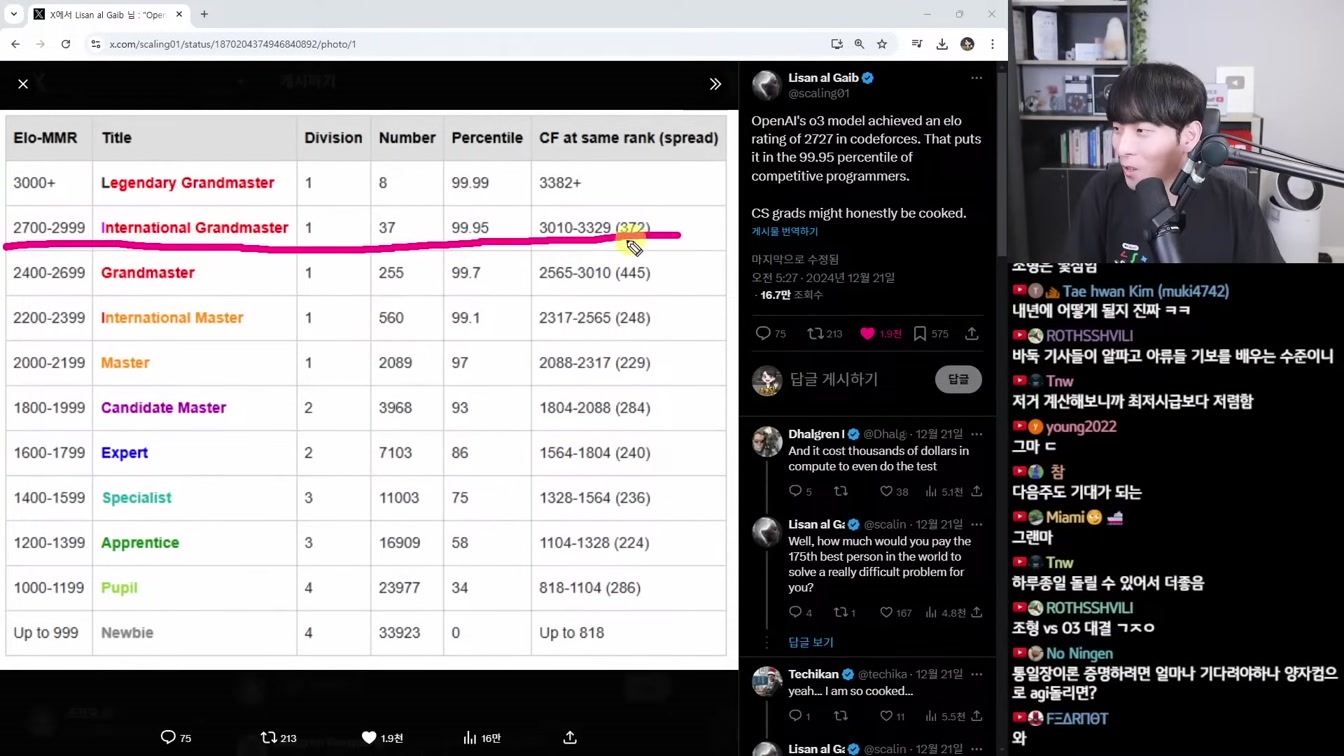View analytics 16만 under the photo

pyautogui.click(x=482, y=738)
